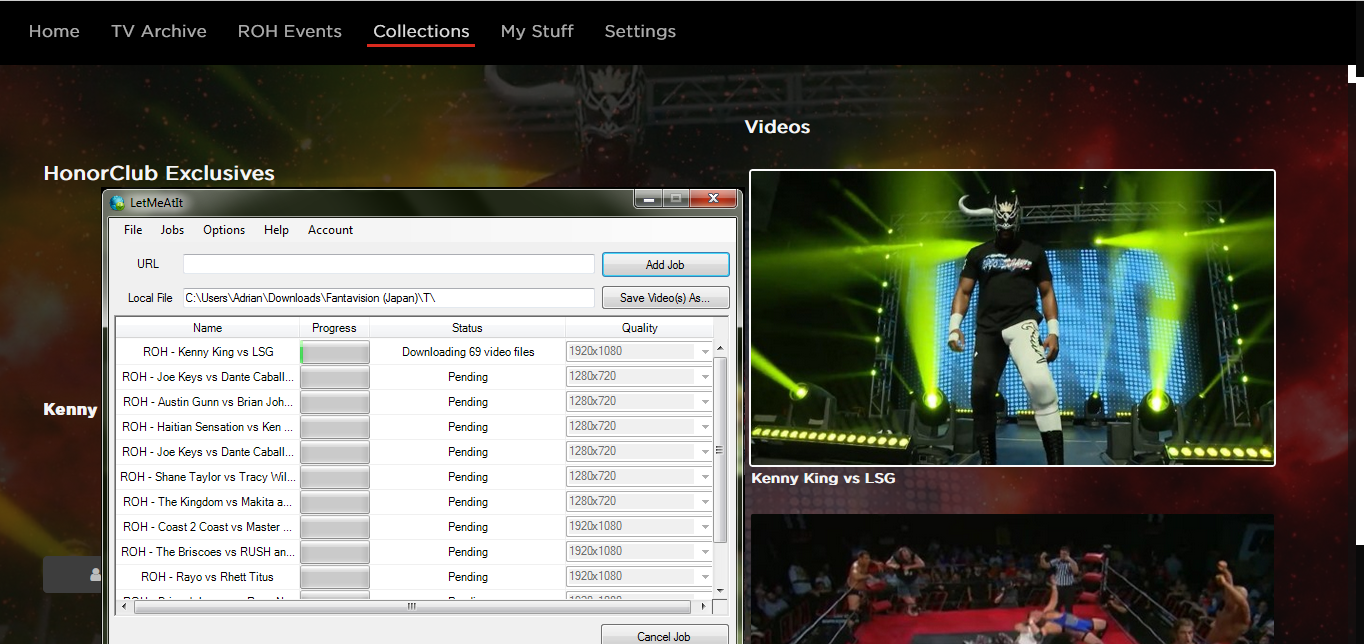Click the job list scroll-left arrow
The image size is (1364, 644).
tap(125, 607)
